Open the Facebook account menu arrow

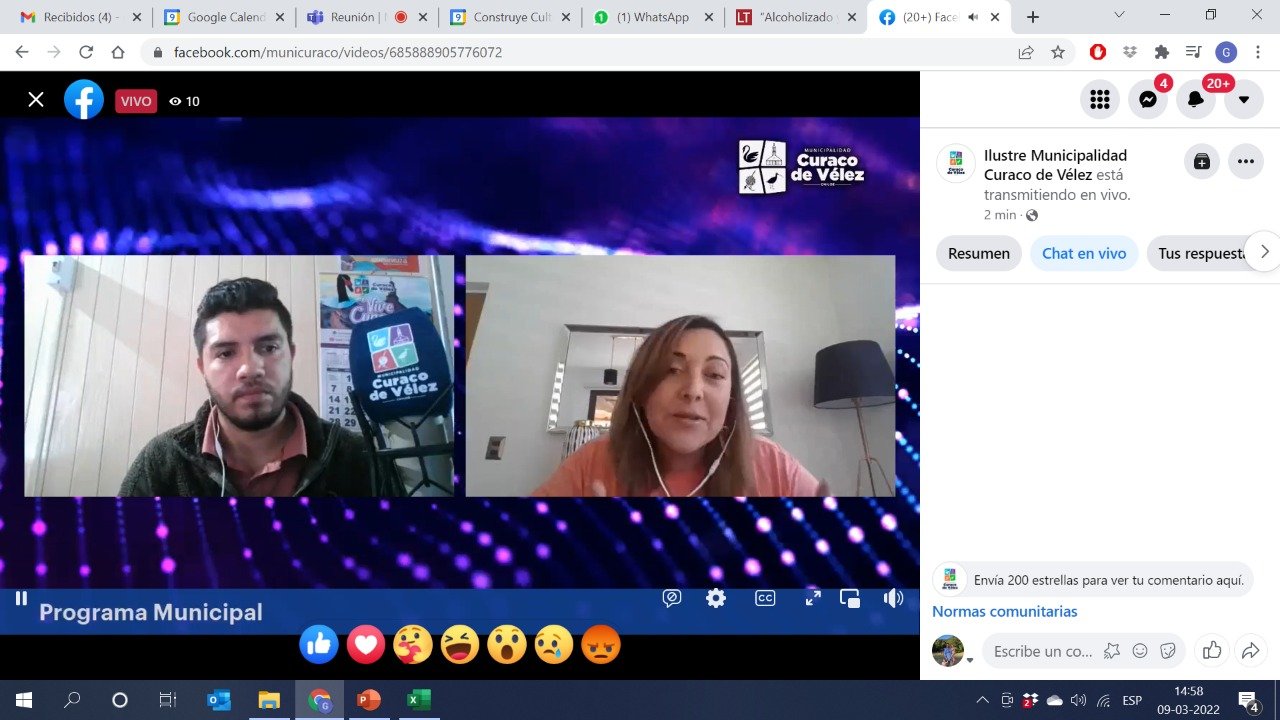click(x=1243, y=99)
